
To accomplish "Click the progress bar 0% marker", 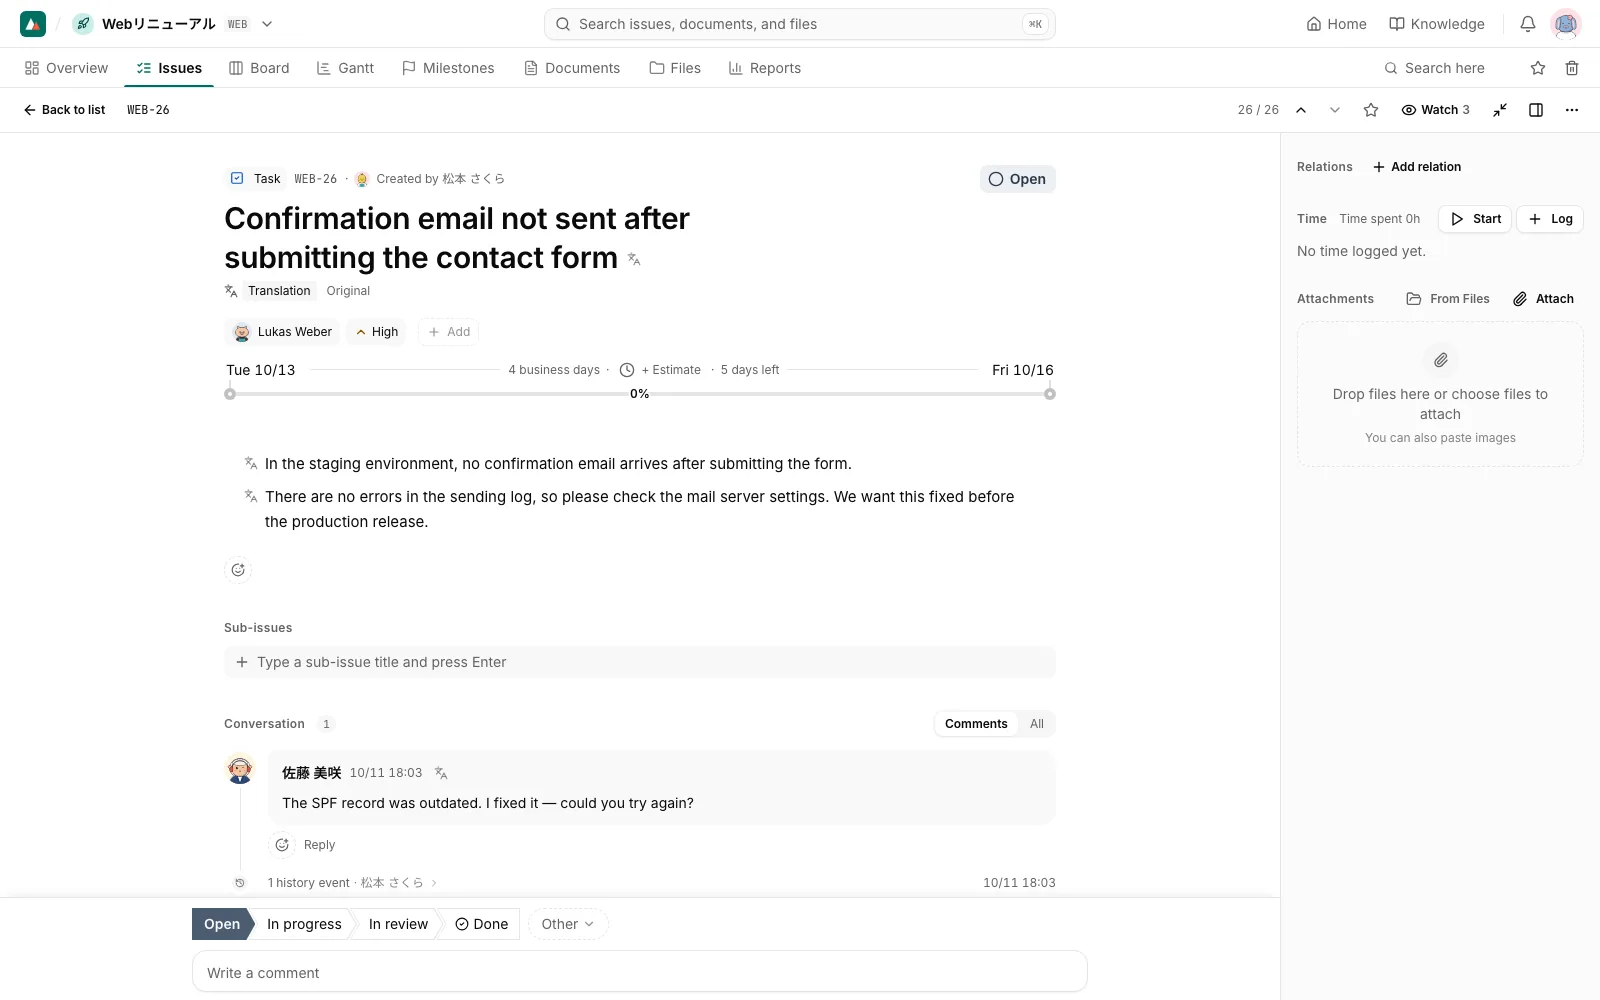I will pyautogui.click(x=640, y=394).
